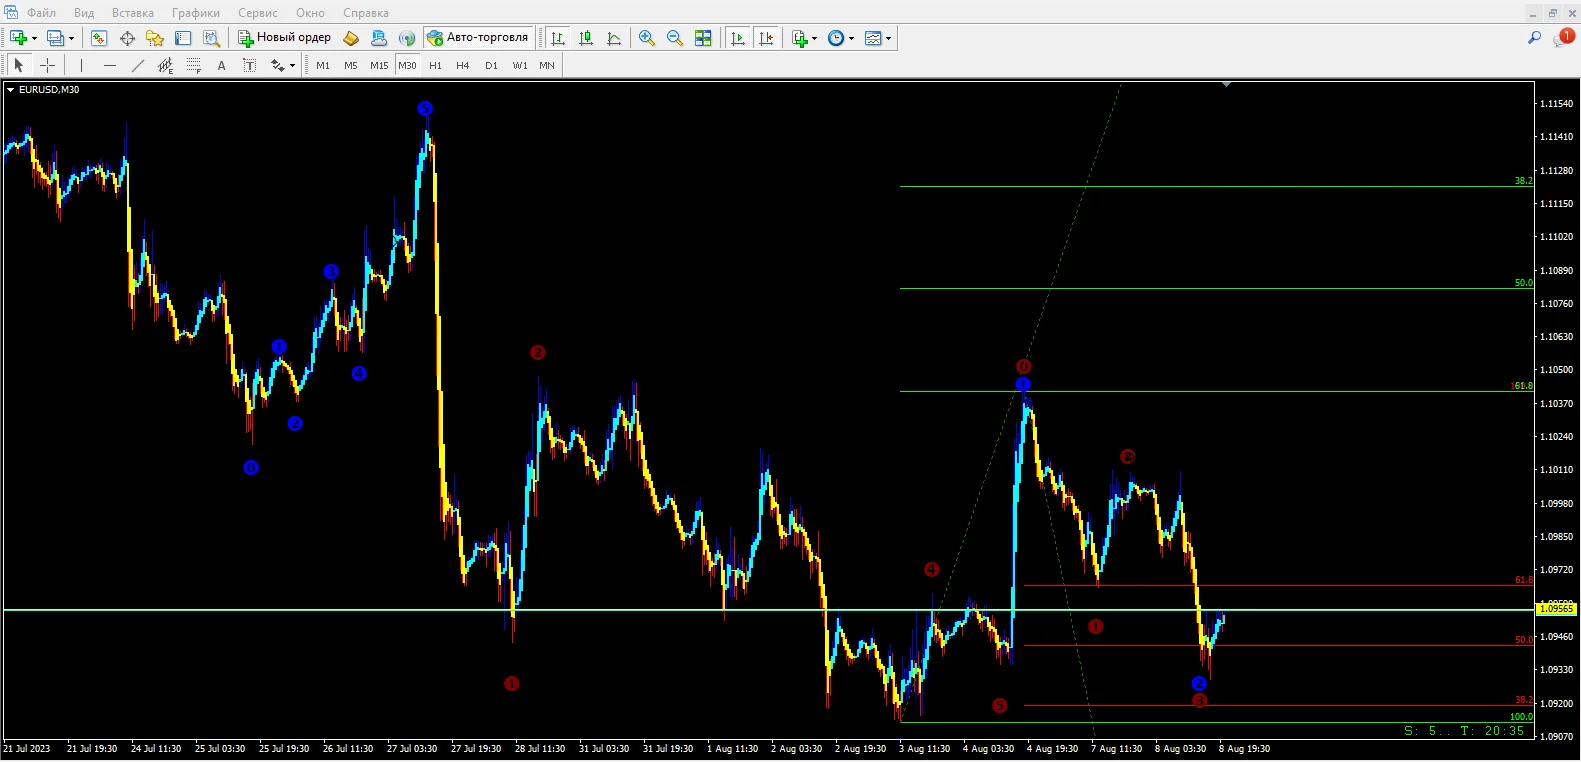This screenshot has width=1581, height=762.
Task: Switch the chart to M15 timeframe
Action: click(x=379, y=65)
